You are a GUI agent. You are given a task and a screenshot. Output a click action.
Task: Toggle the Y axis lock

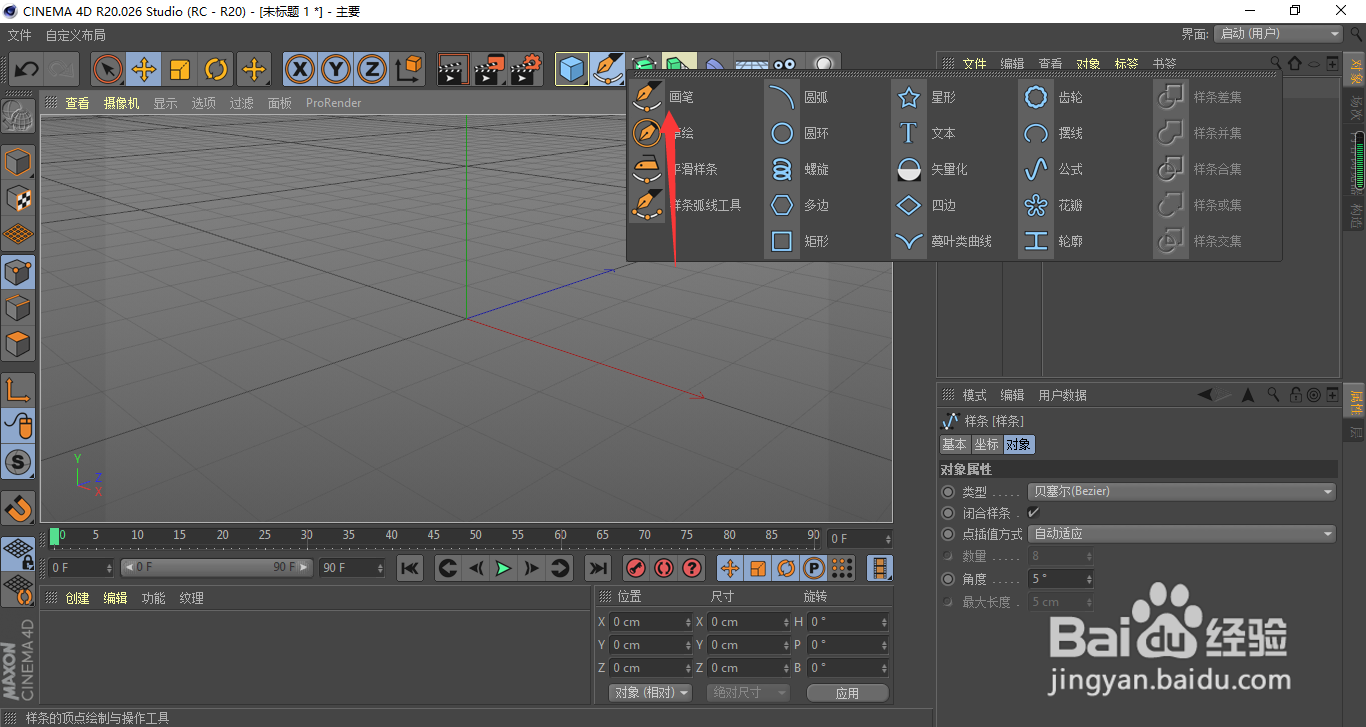(x=336, y=69)
